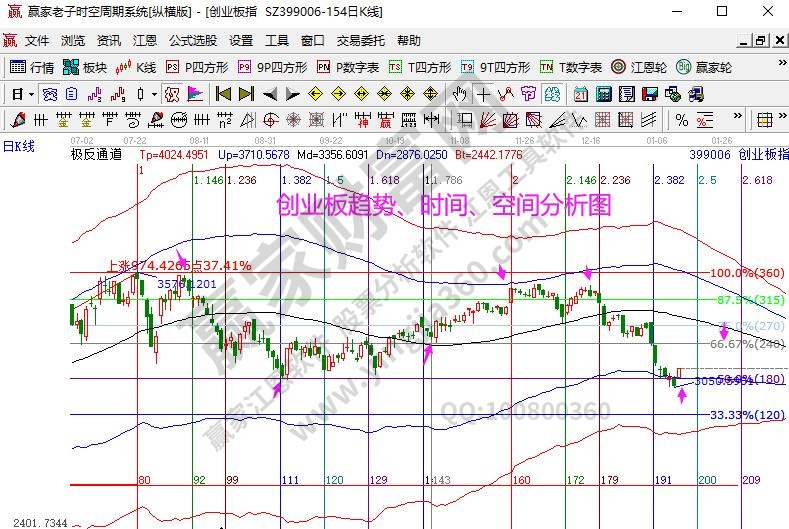Expand the 日 period dropdown arrow
The width and height of the screenshot is (789, 529).
[31, 94]
